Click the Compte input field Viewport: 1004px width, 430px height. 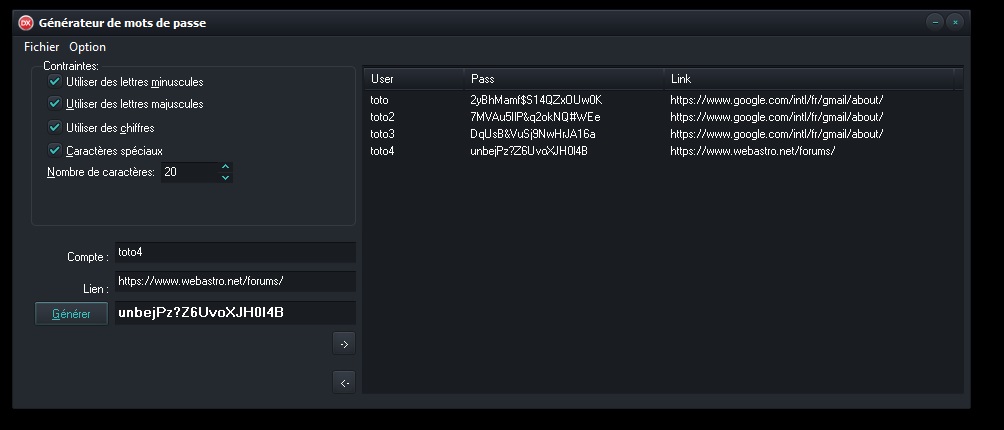point(234,253)
